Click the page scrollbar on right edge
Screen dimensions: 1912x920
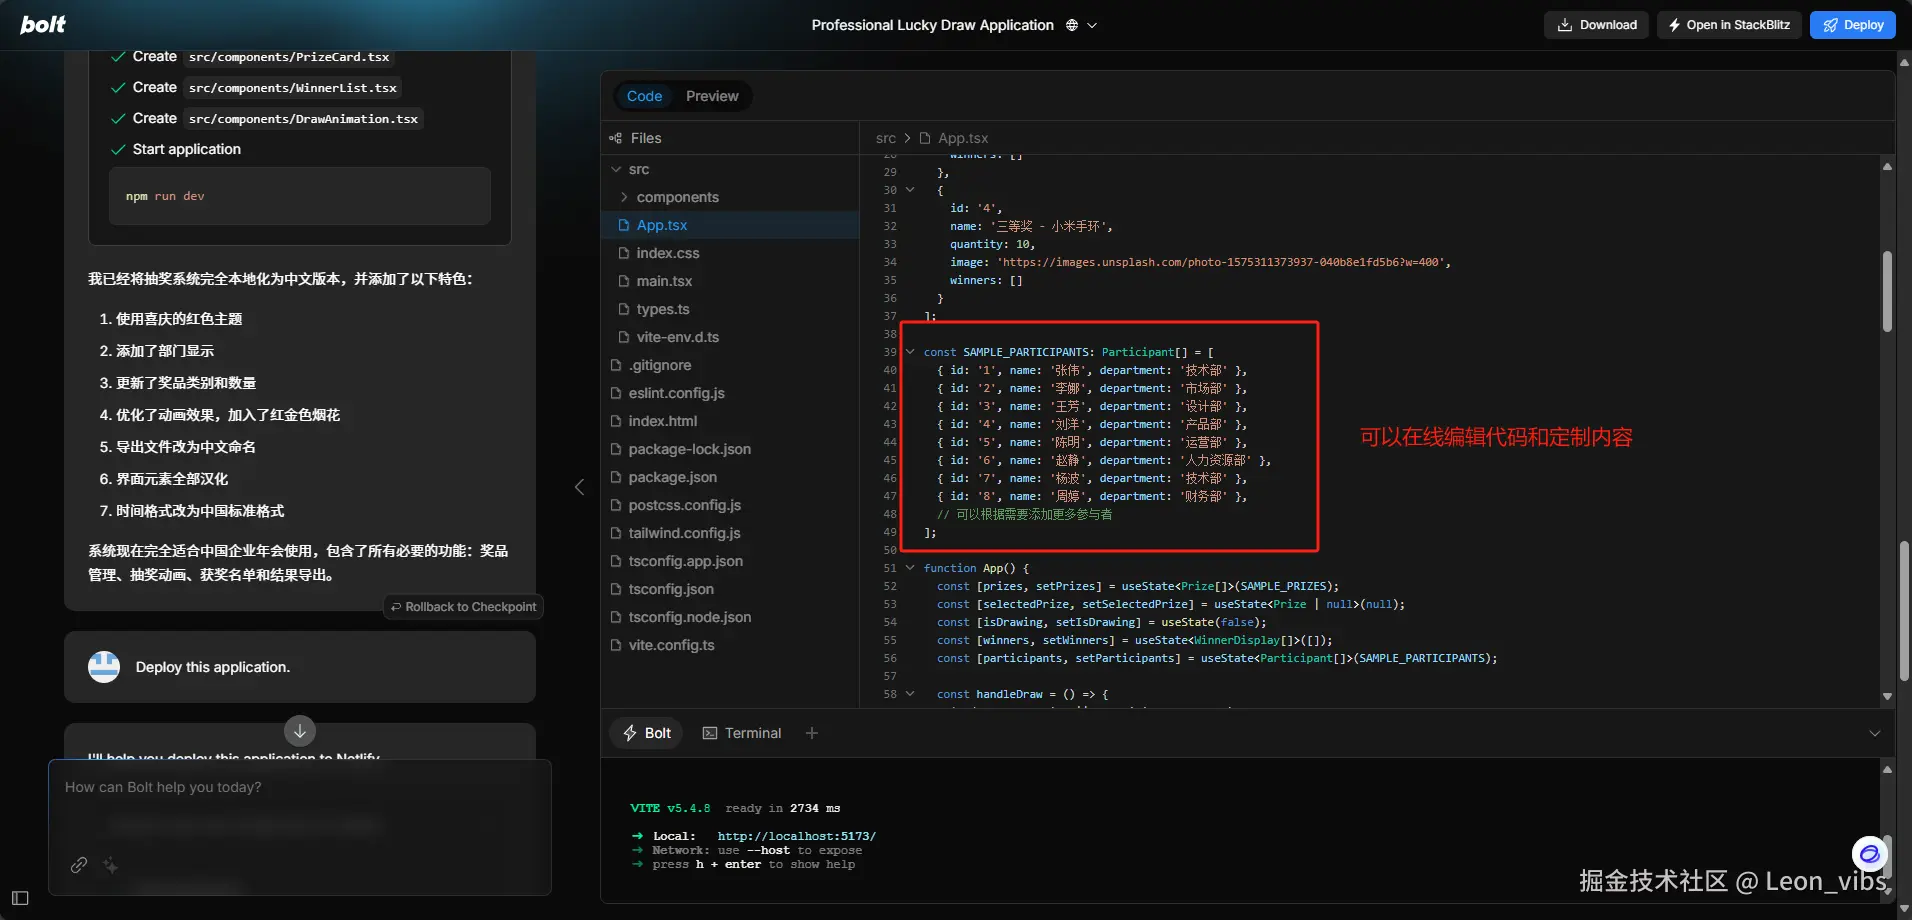coord(1903,610)
